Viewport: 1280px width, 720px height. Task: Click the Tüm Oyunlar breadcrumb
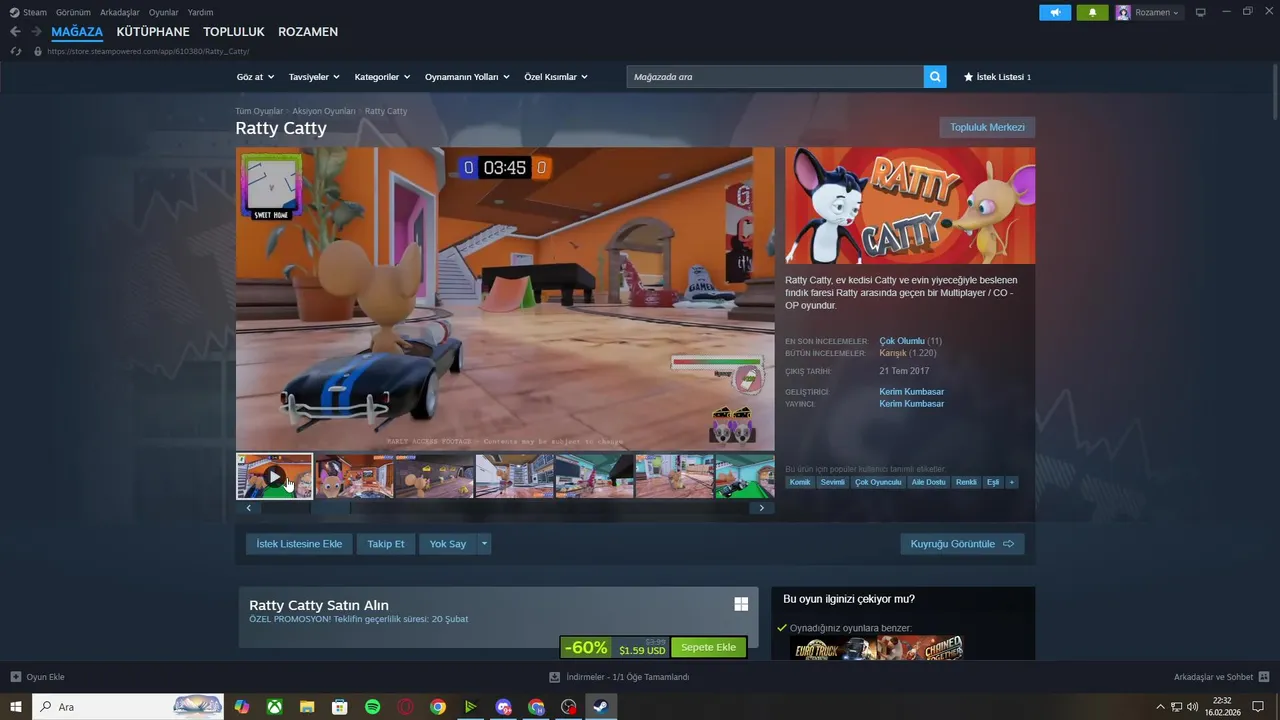coord(259,111)
